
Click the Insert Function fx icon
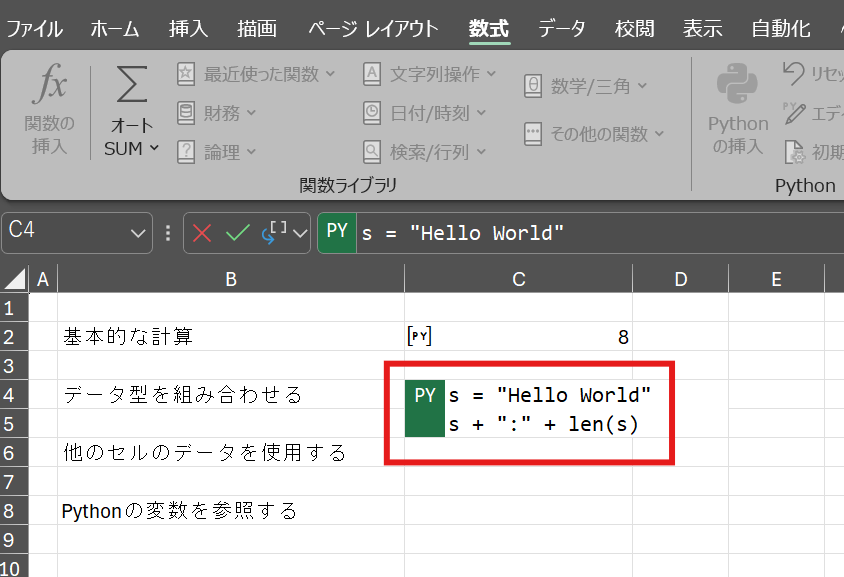(49, 88)
